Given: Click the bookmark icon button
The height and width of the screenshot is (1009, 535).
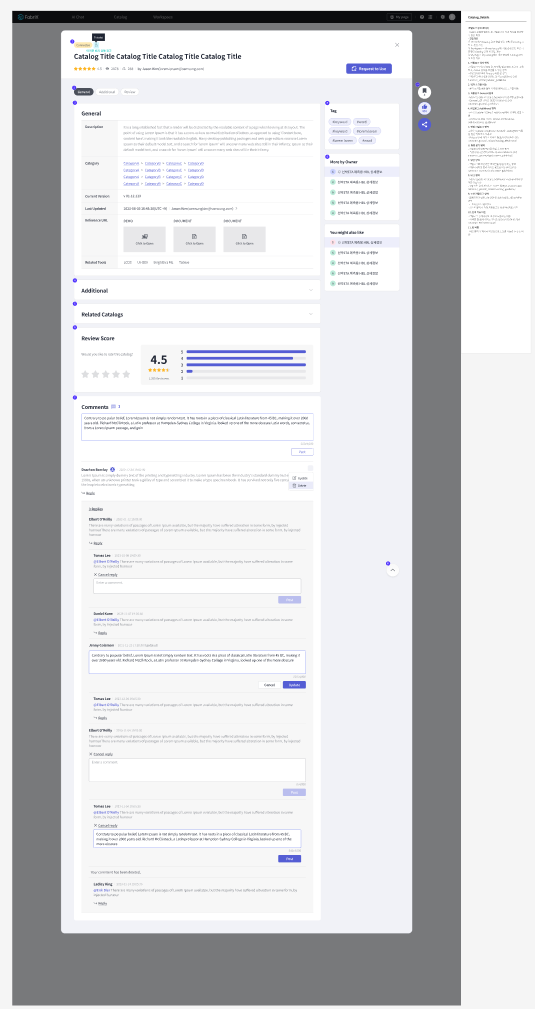Looking at the screenshot, I should click(424, 92).
